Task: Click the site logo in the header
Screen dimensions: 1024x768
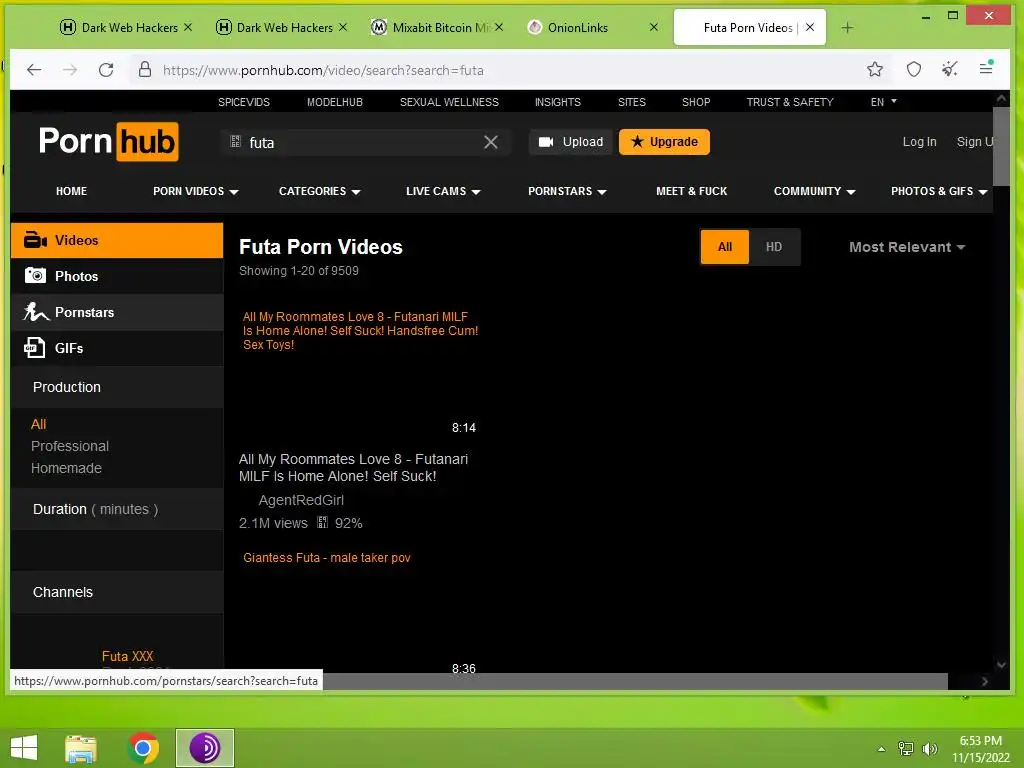Action: [108, 142]
